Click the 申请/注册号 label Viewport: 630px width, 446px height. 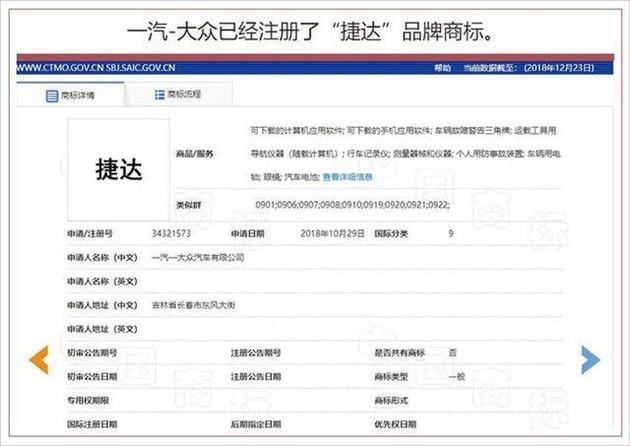(90, 233)
